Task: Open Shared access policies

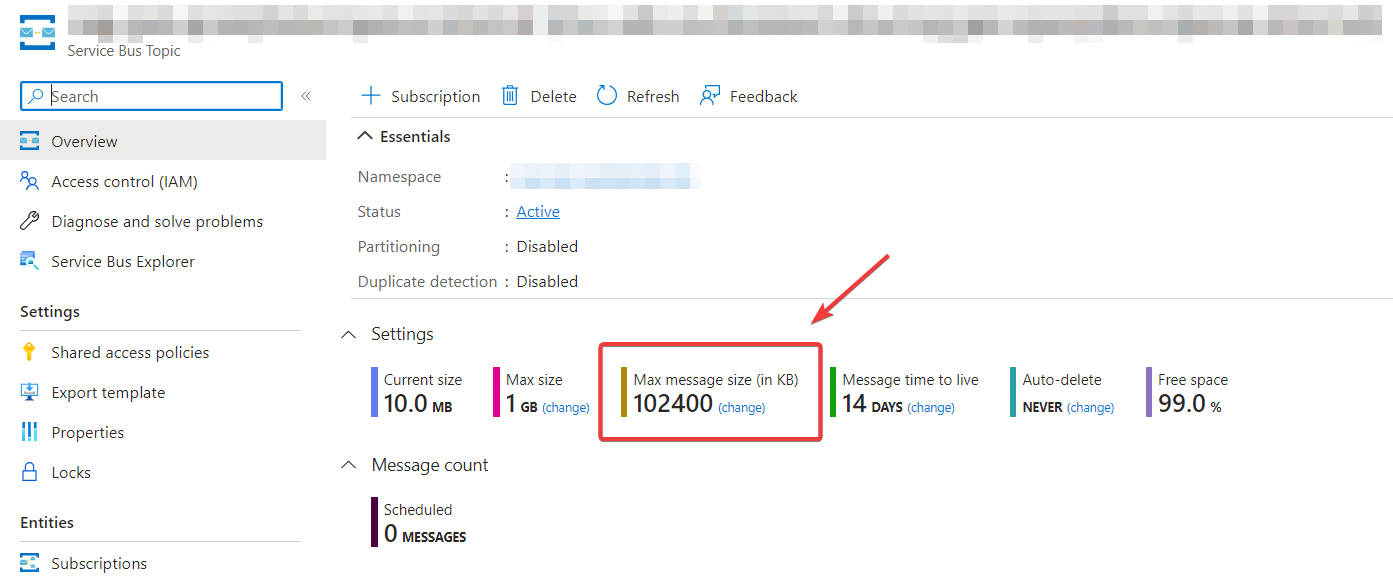Action: click(x=130, y=352)
